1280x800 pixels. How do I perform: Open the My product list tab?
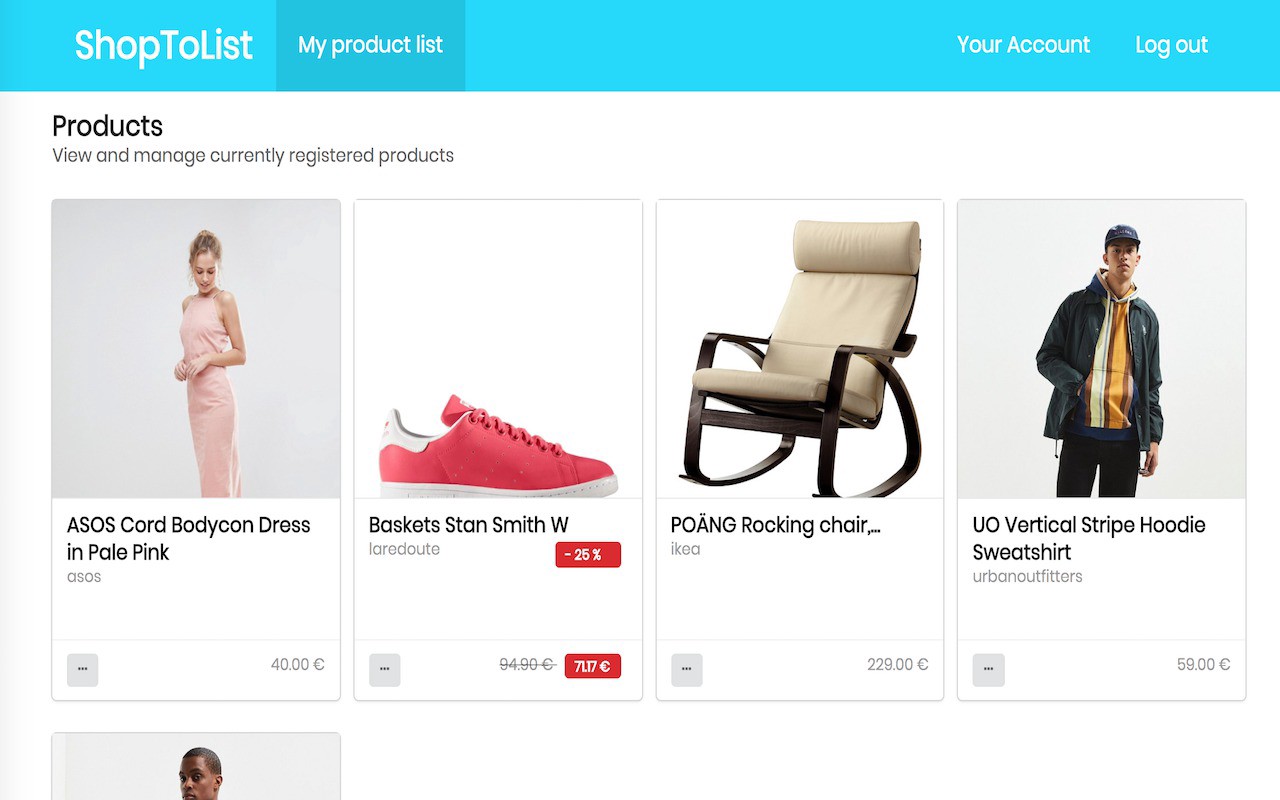370,45
